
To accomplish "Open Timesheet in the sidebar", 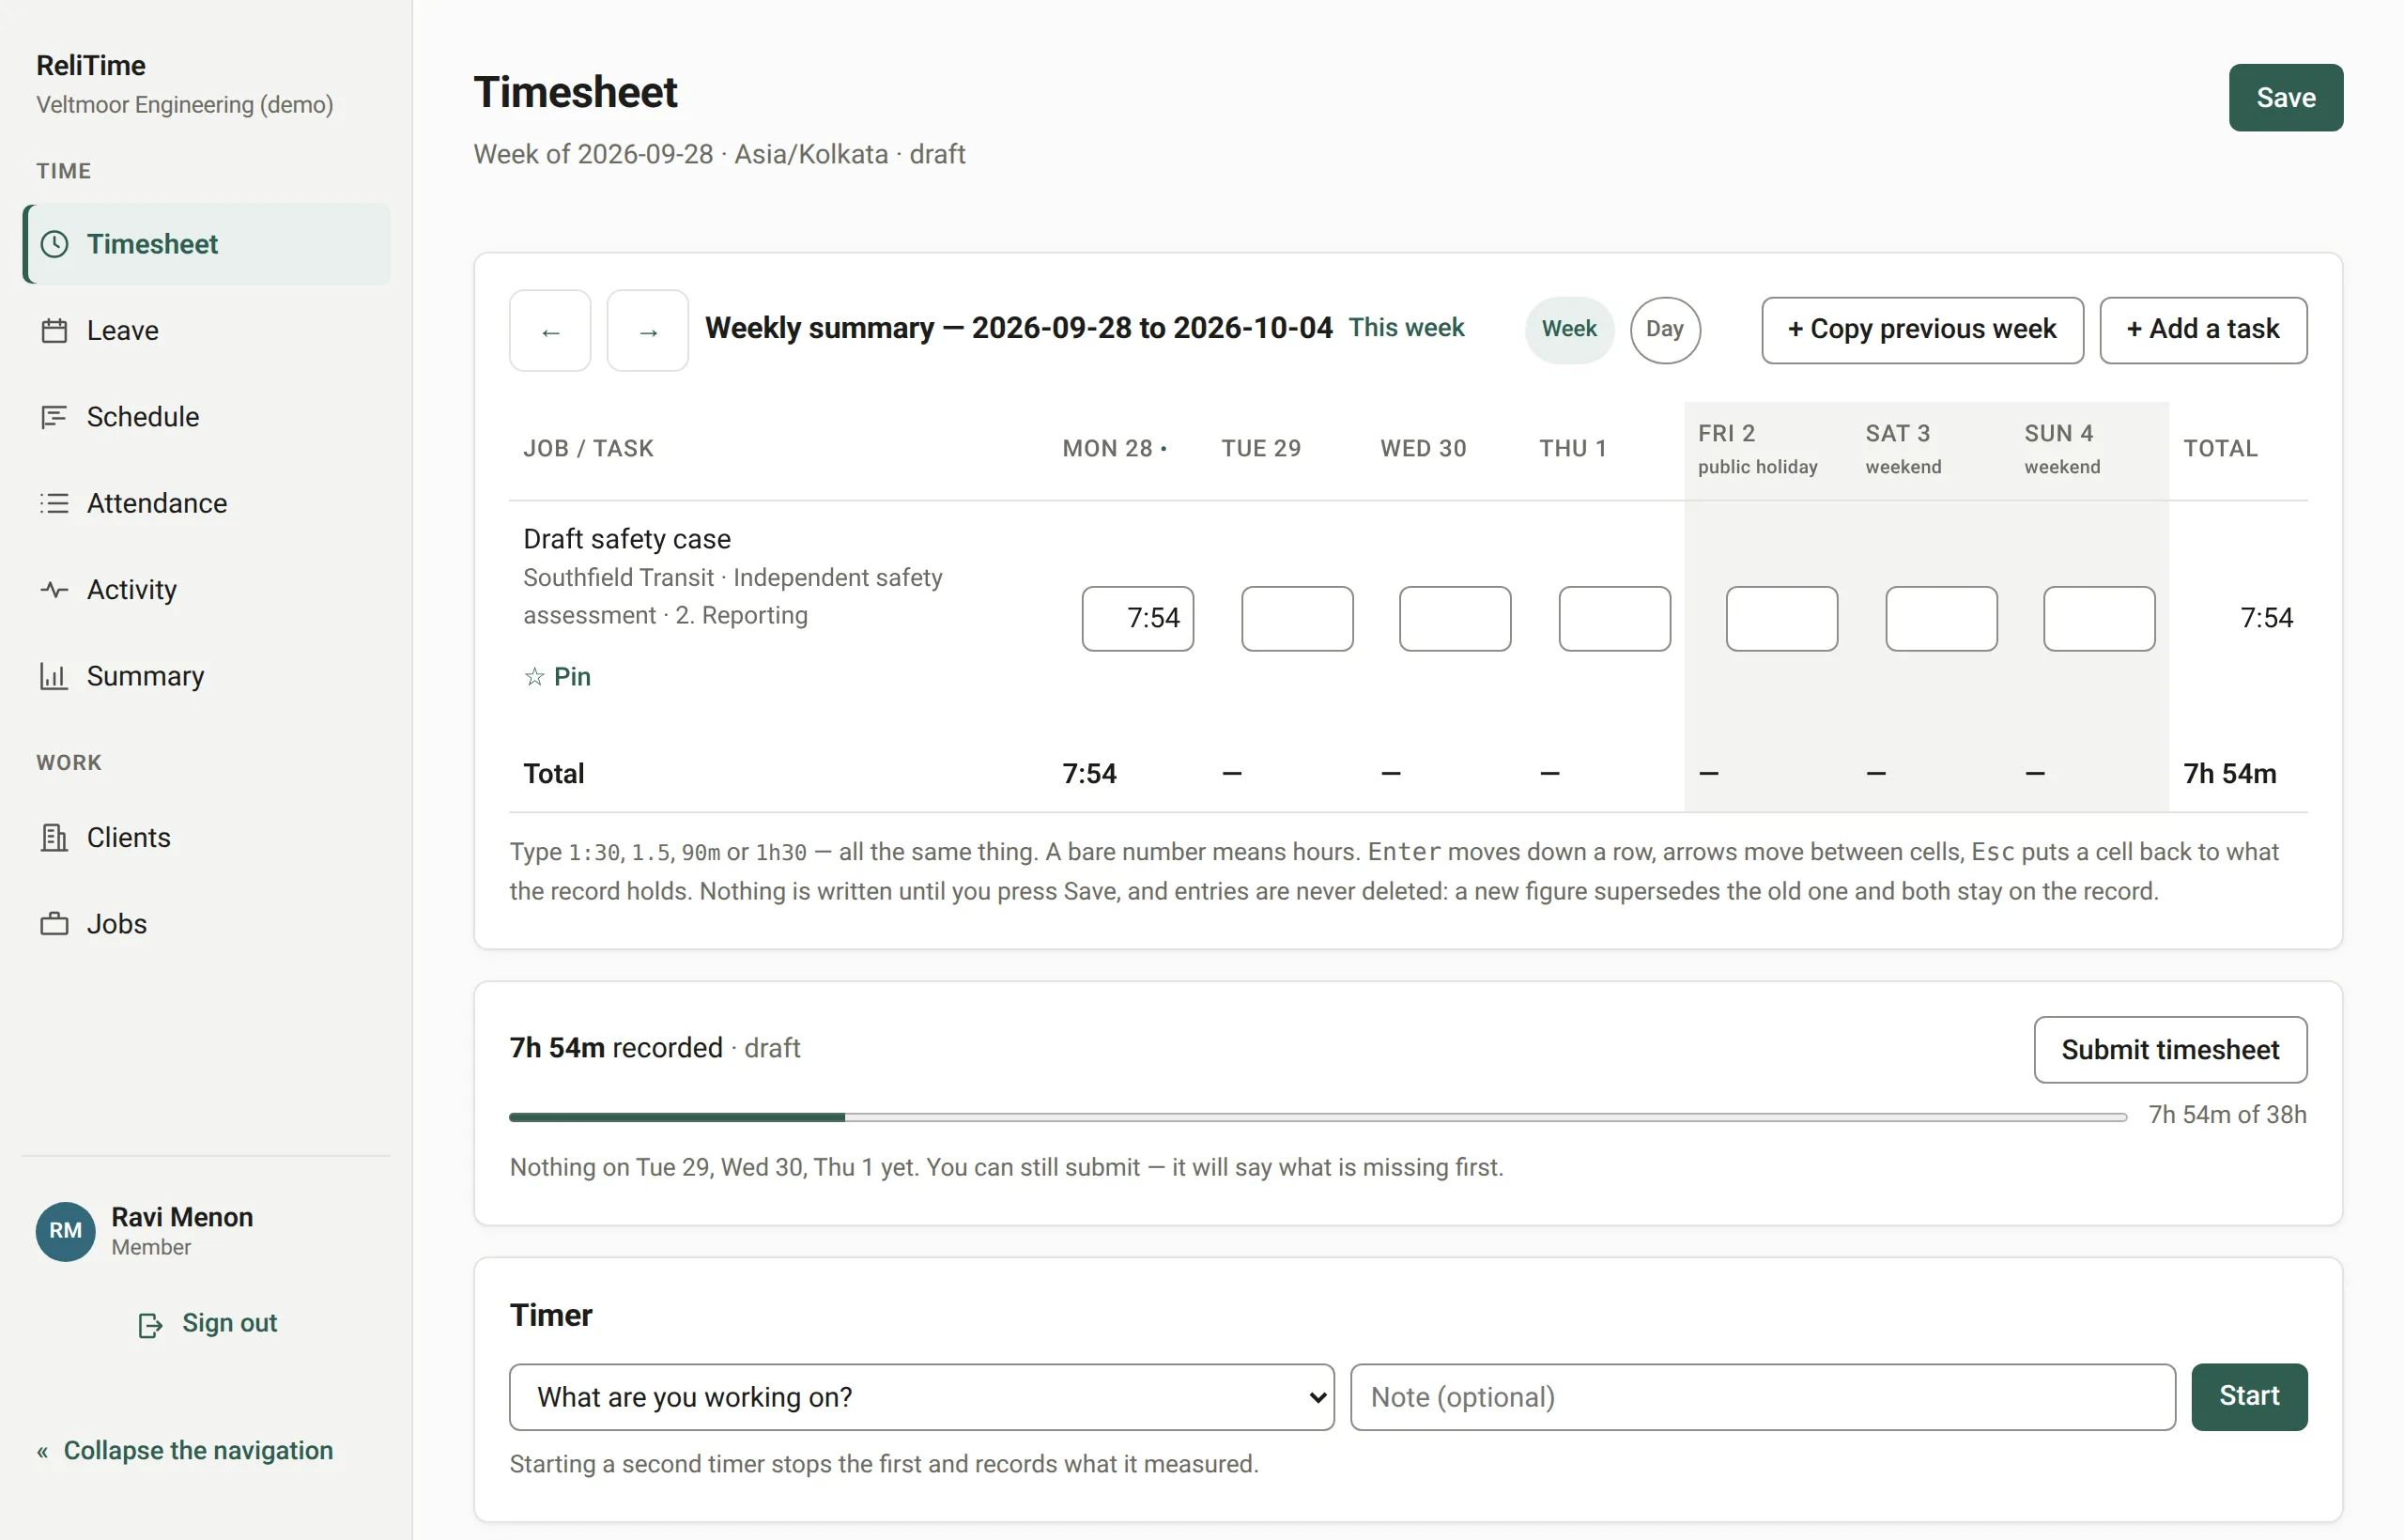I will click(207, 244).
